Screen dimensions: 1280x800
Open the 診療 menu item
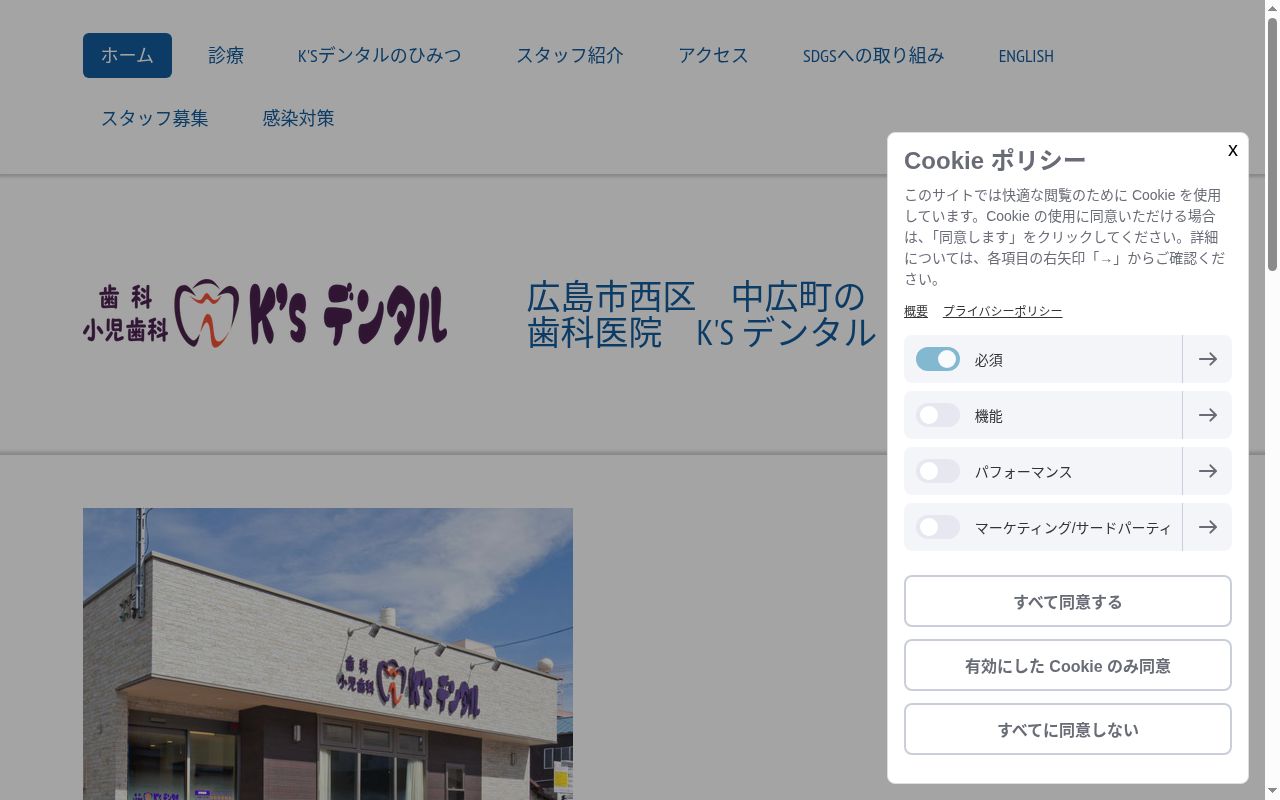pyautogui.click(x=226, y=55)
